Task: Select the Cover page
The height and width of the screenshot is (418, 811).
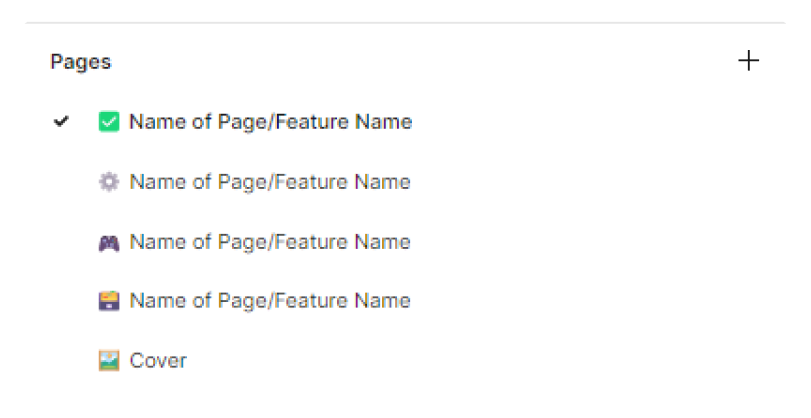Action: (x=158, y=361)
